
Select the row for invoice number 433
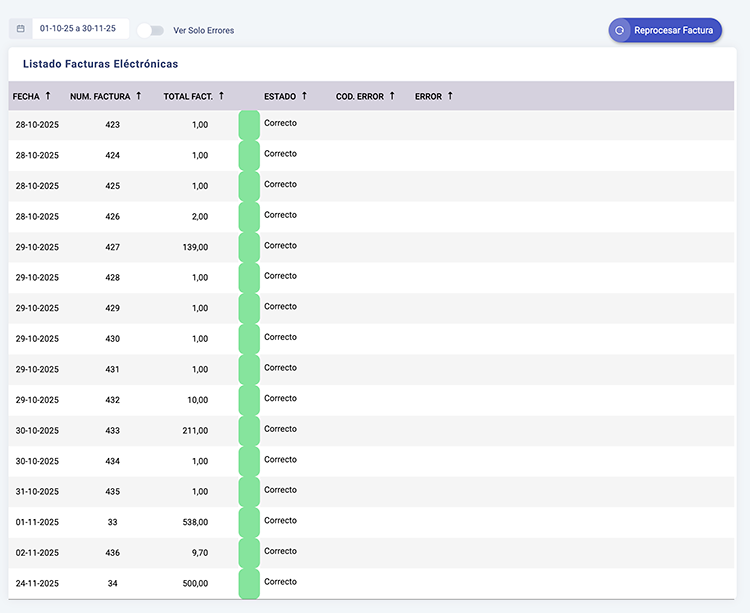112,431
